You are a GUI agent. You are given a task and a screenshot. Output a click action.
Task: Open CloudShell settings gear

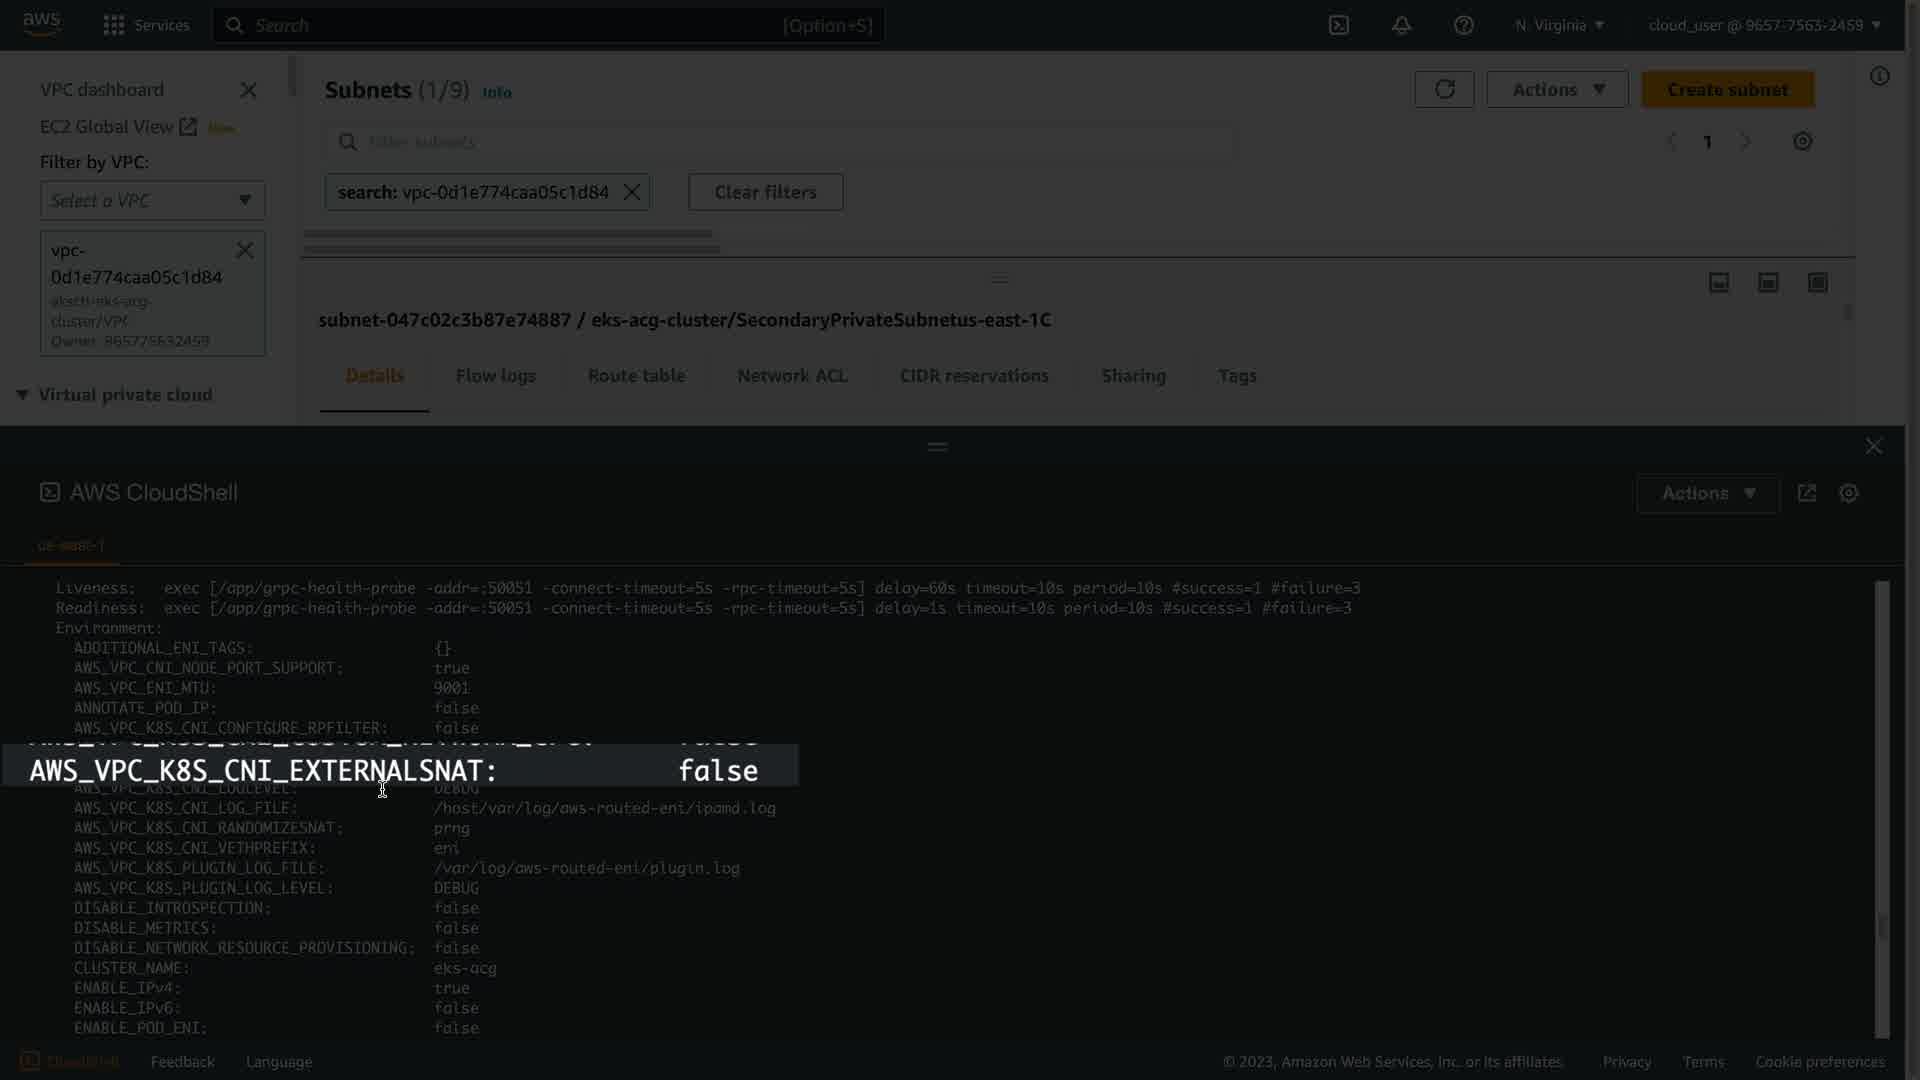[x=1848, y=493]
